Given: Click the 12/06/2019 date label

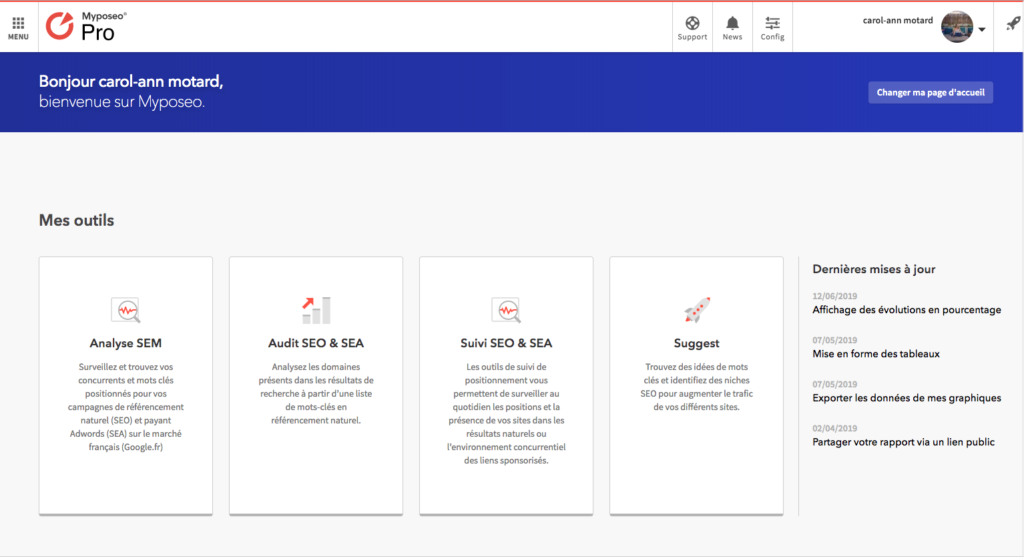Looking at the screenshot, I should pos(835,296).
